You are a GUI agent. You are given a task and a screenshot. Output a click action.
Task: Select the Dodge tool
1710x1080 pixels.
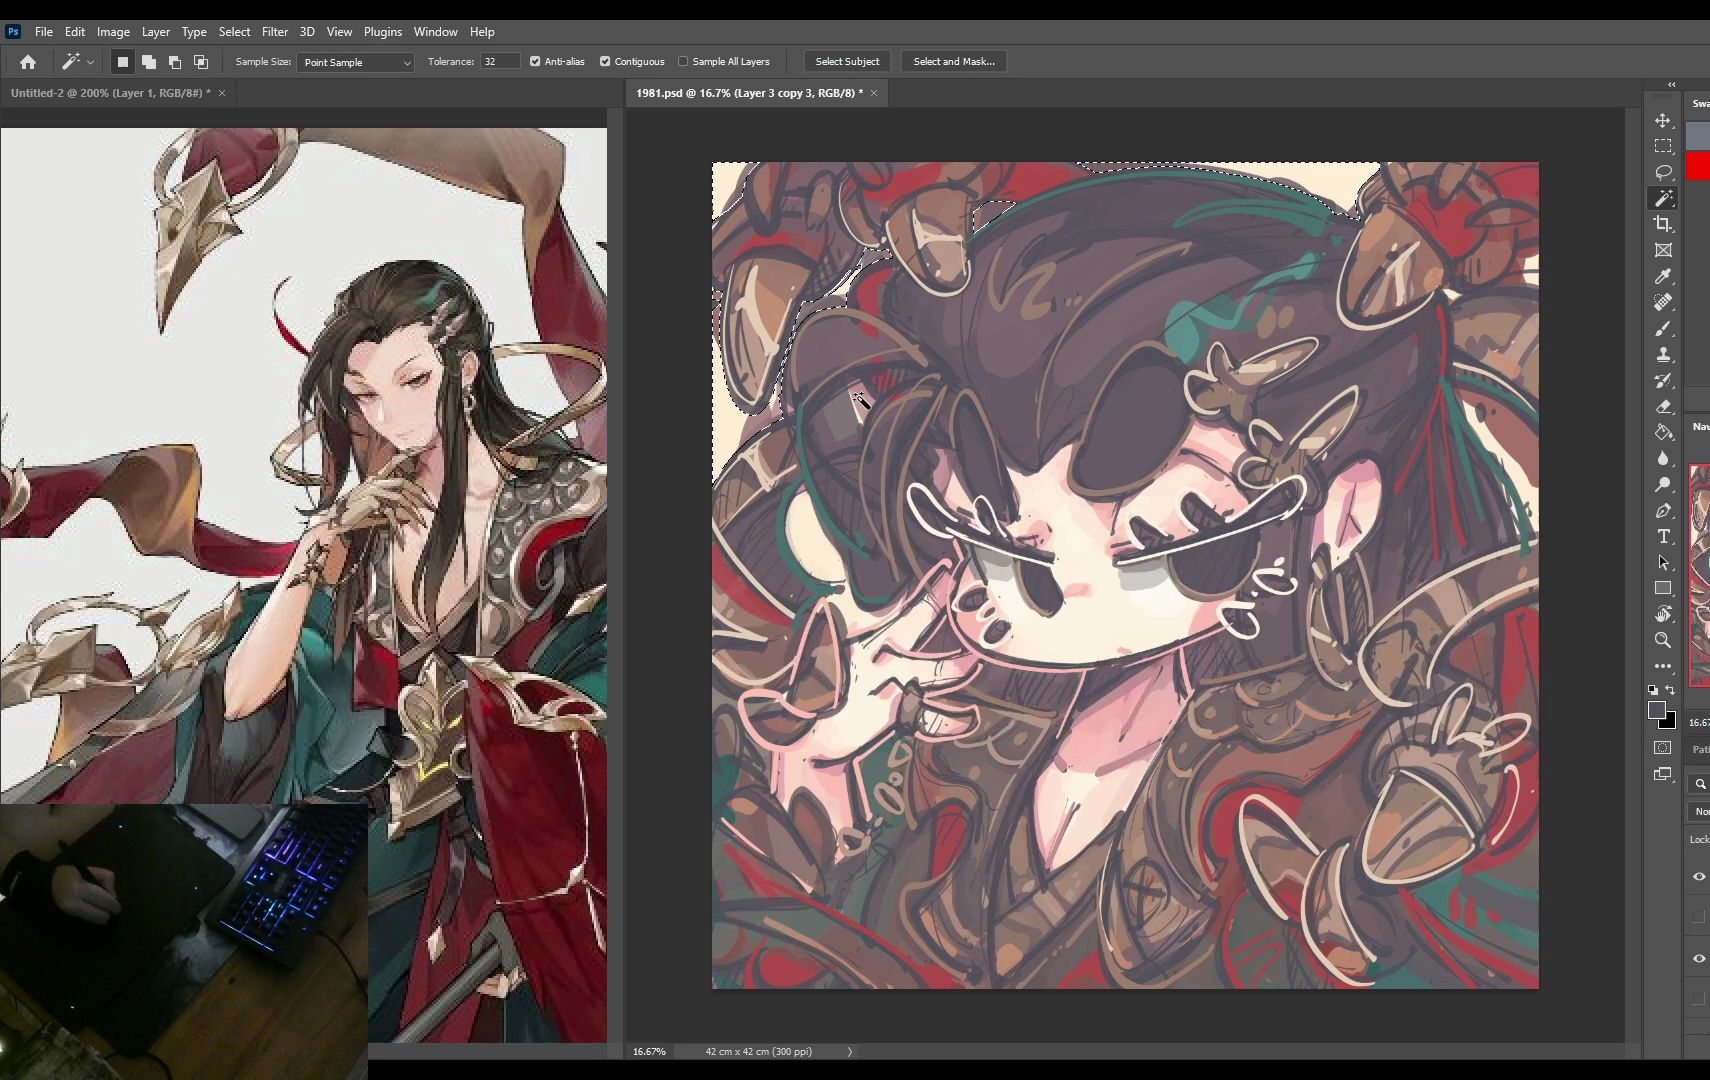tap(1663, 484)
